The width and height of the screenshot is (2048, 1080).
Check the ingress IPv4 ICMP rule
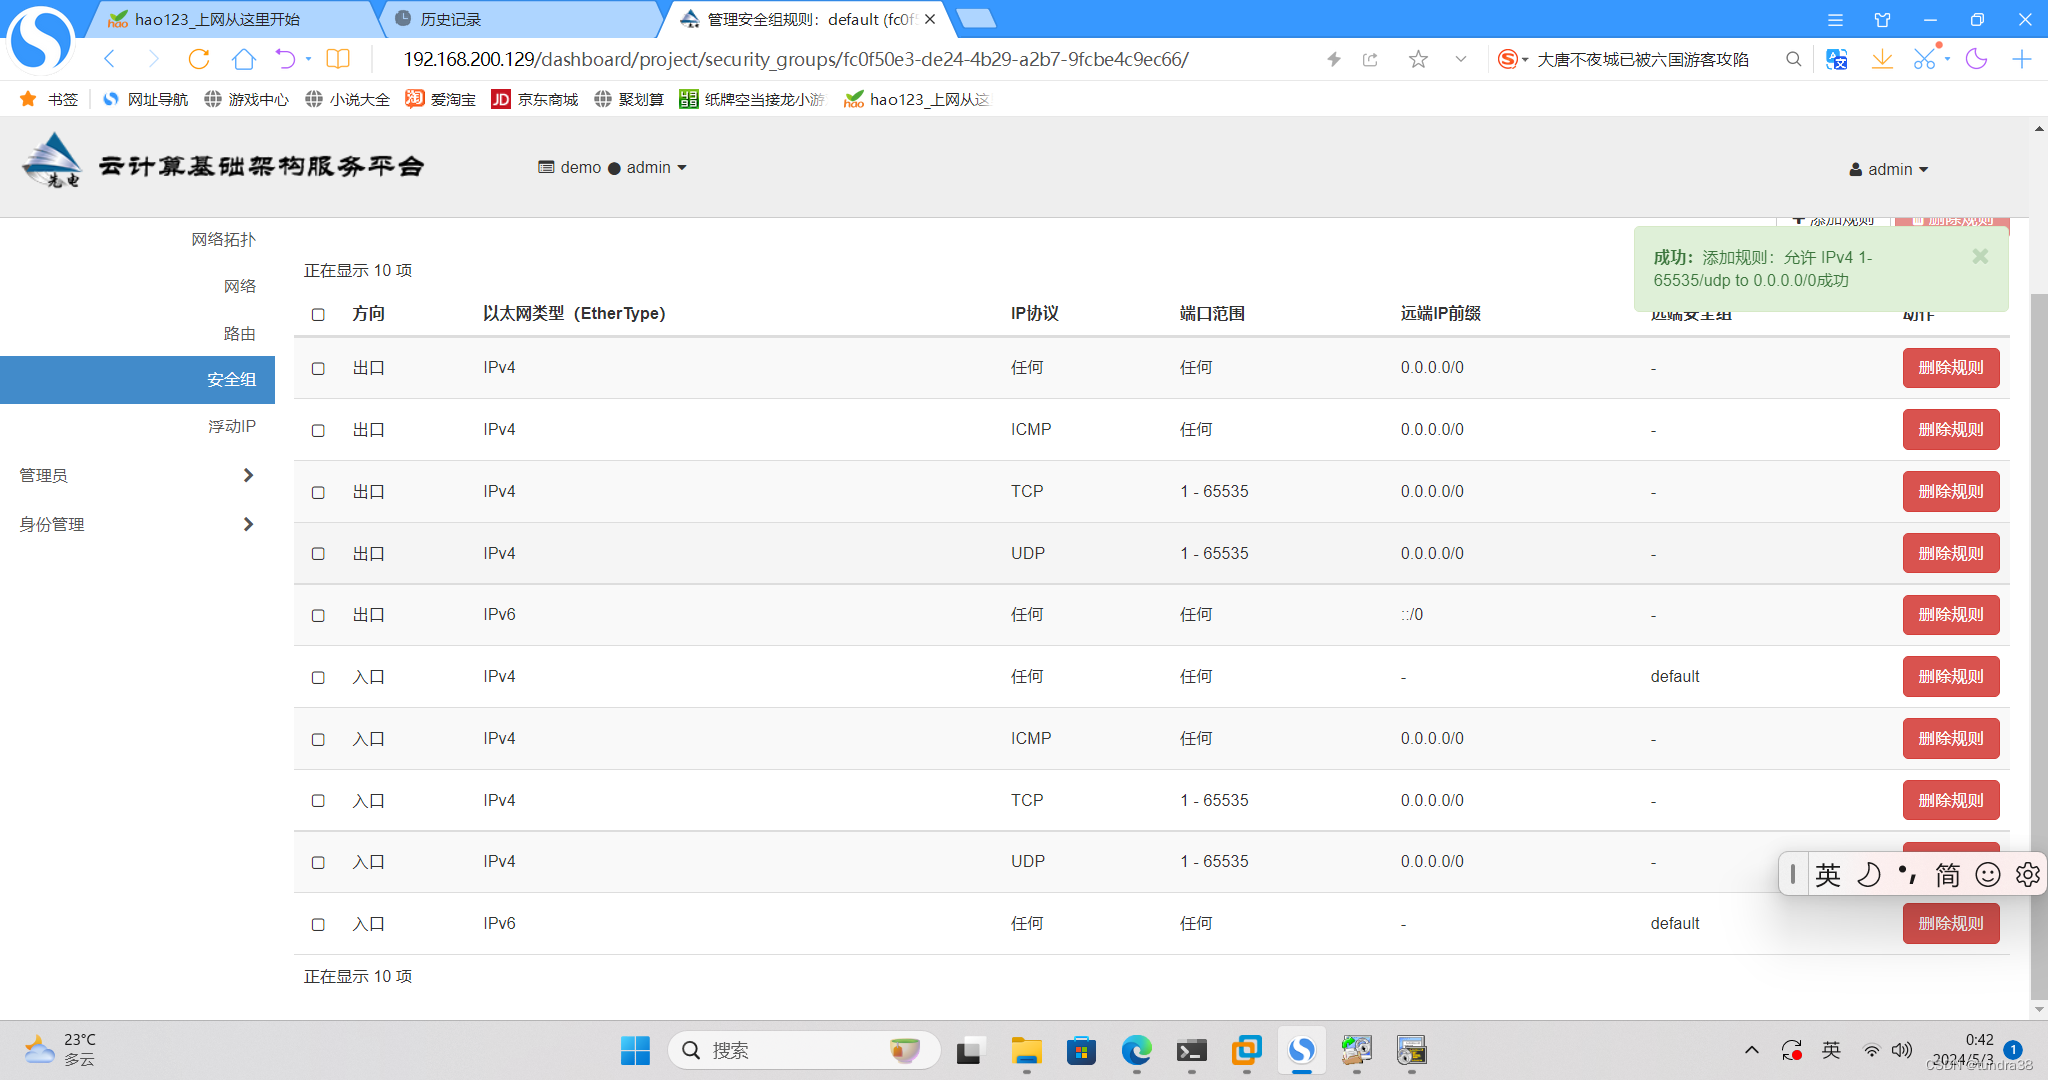(318, 739)
